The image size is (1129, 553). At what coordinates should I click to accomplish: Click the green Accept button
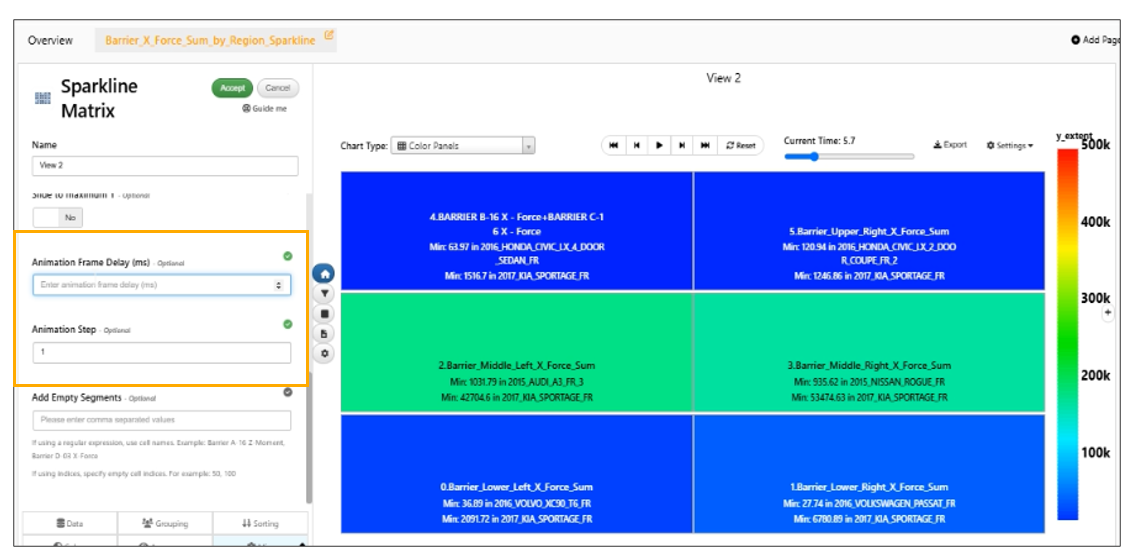pyautogui.click(x=233, y=88)
